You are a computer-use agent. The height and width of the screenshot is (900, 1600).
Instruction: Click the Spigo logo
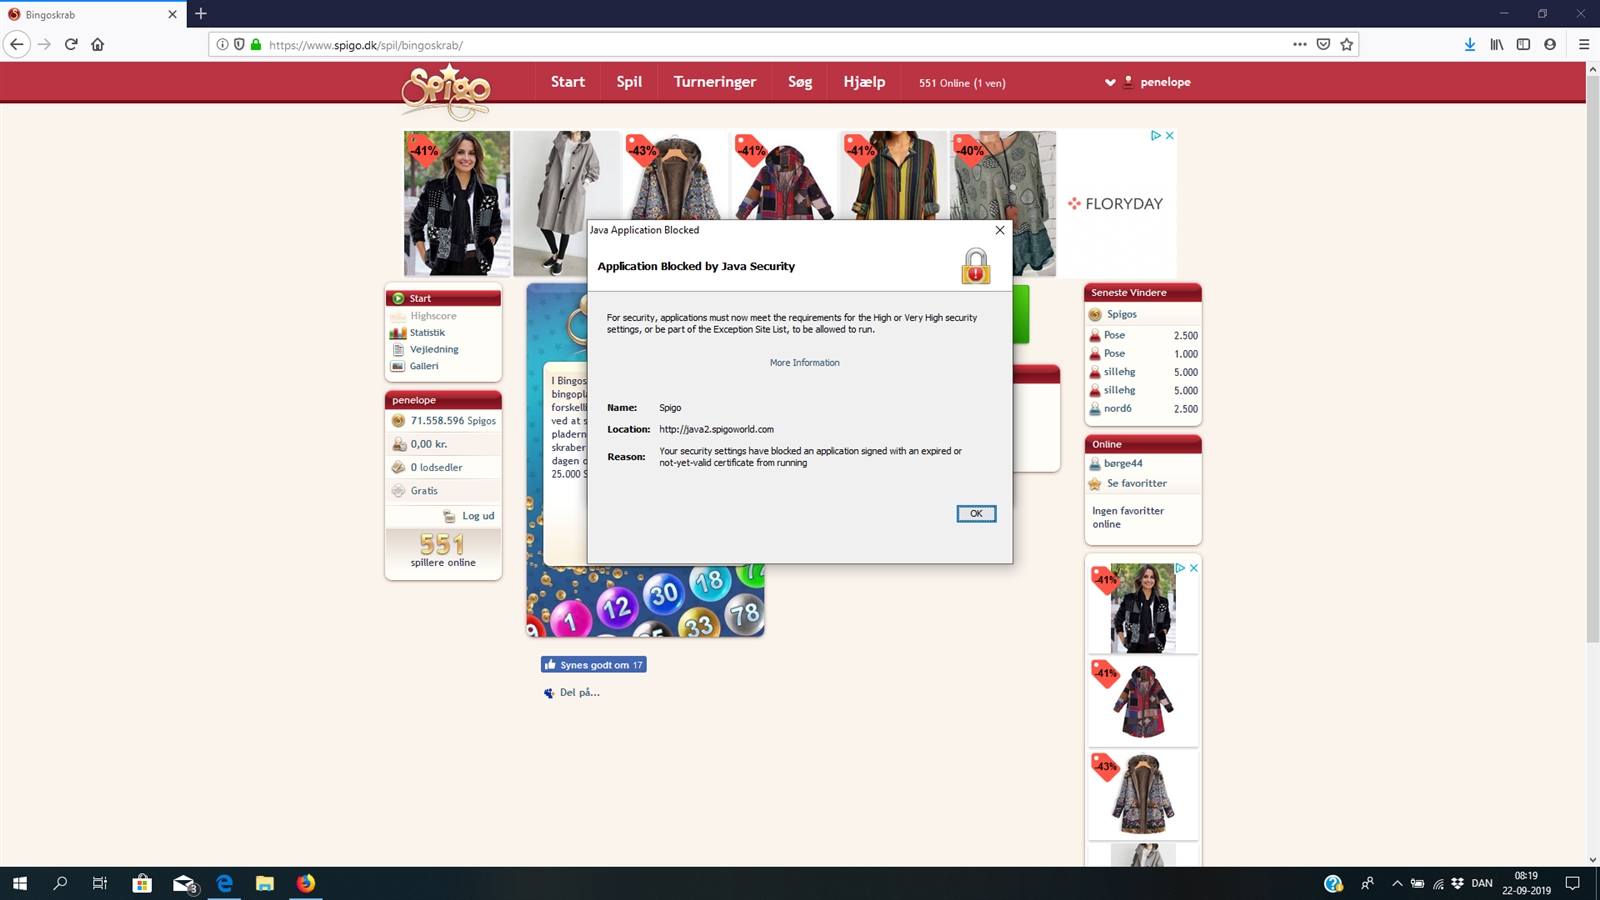446,92
